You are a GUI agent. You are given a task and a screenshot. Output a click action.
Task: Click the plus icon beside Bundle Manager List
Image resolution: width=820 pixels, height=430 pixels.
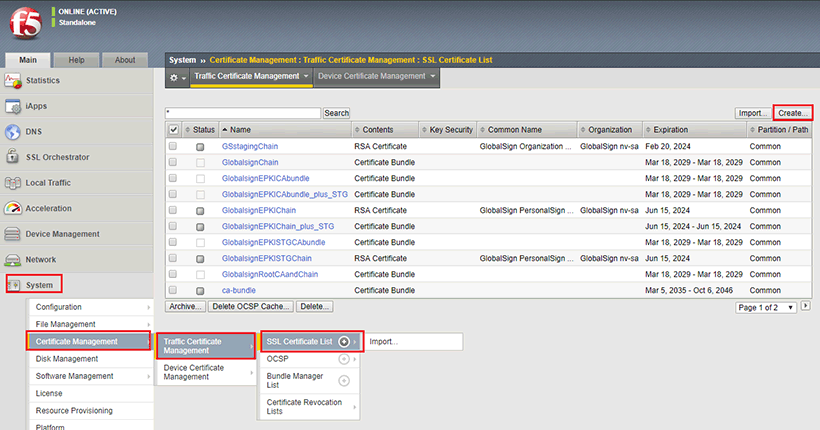click(x=344, y=380)
